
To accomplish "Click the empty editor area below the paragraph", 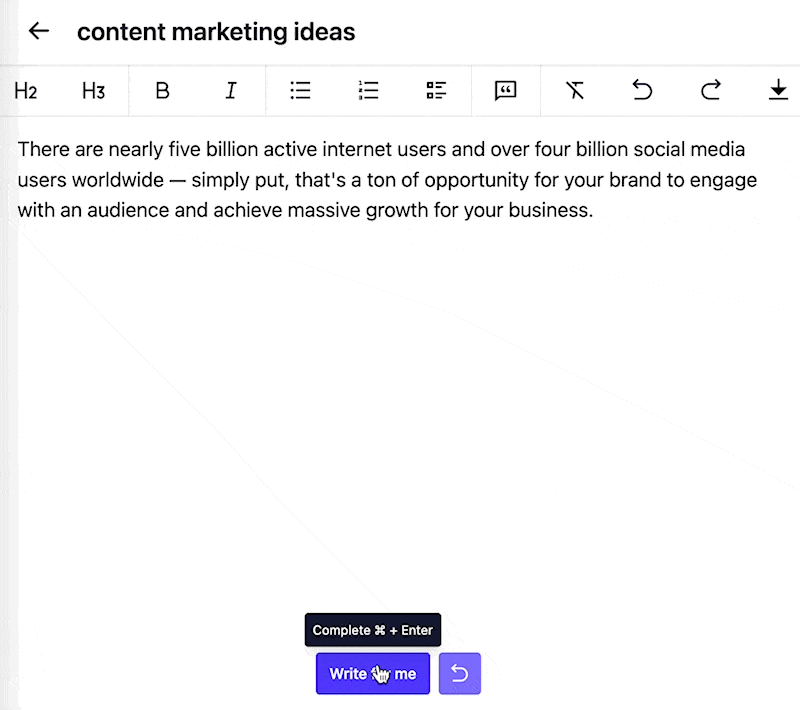I will (400, 400).
